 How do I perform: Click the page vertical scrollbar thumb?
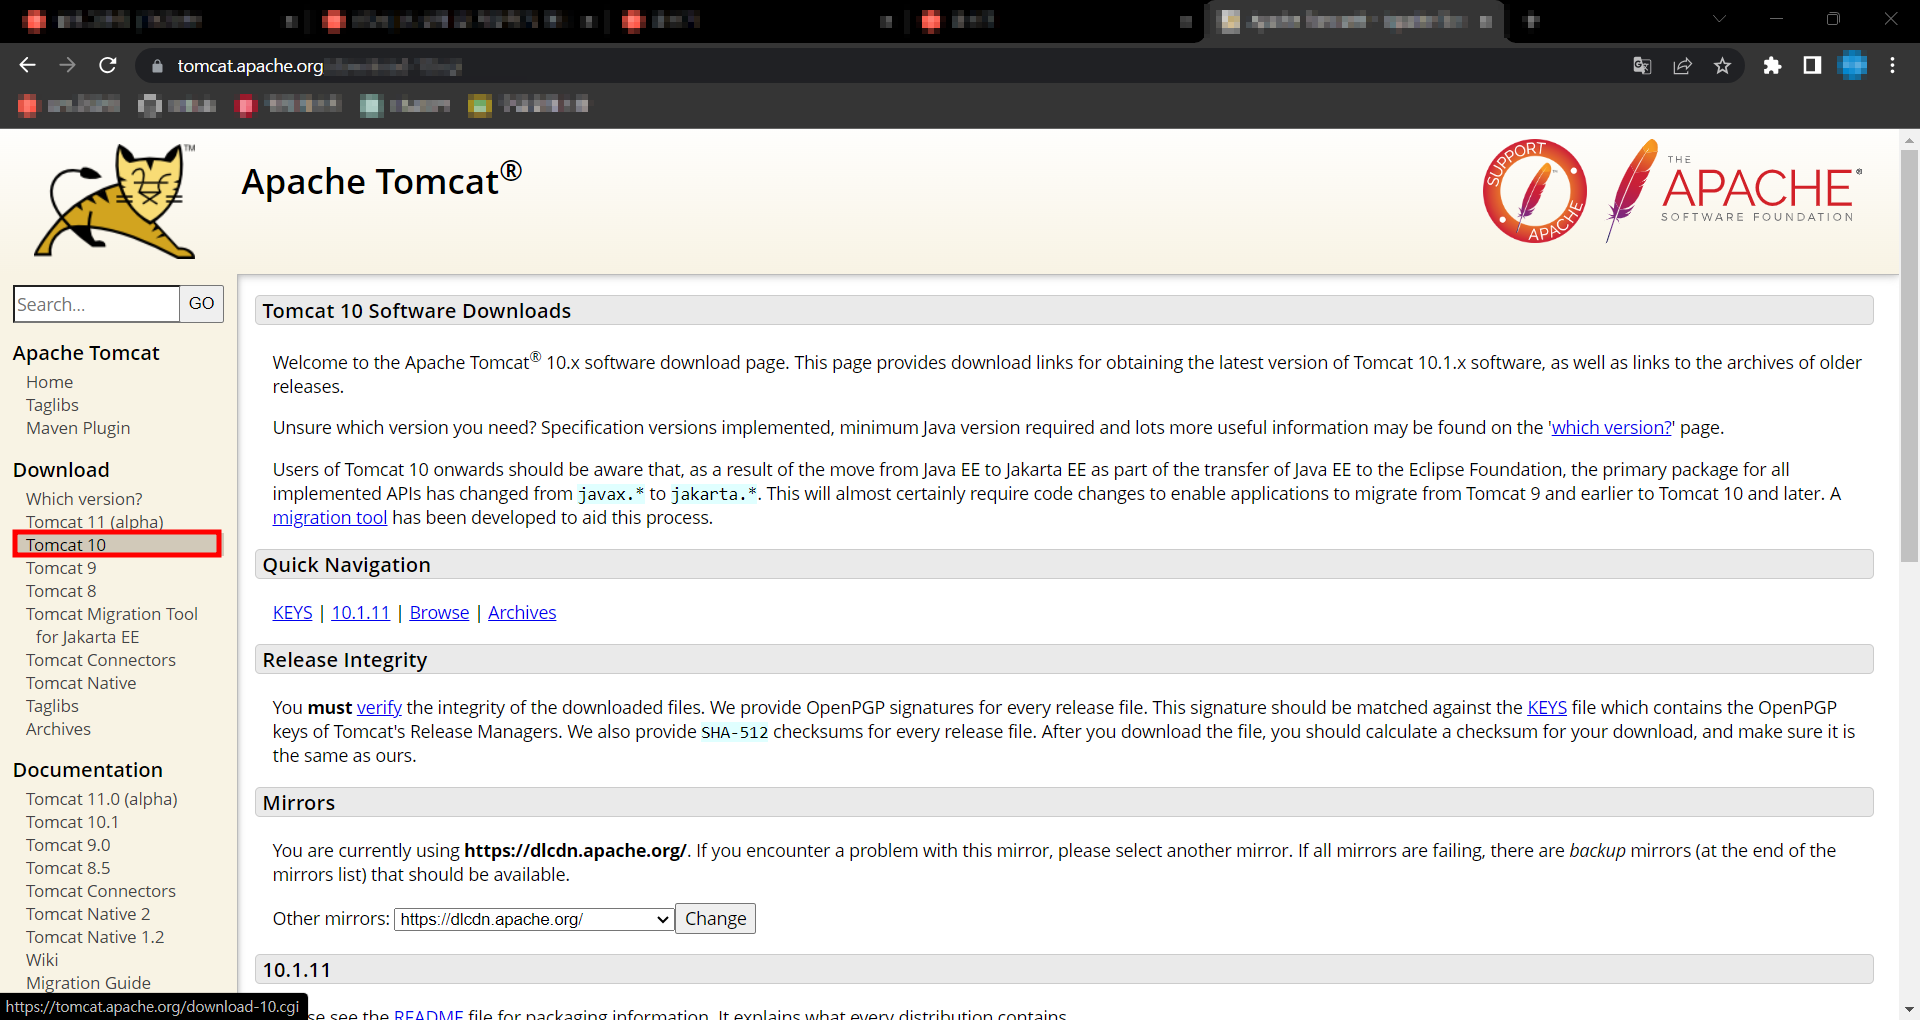pyautogui.click(x=1909, y=355)
